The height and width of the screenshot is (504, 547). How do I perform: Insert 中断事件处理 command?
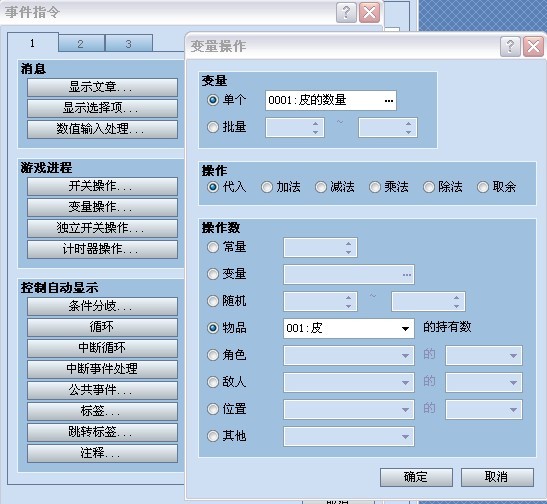click(x=102, y=369)
